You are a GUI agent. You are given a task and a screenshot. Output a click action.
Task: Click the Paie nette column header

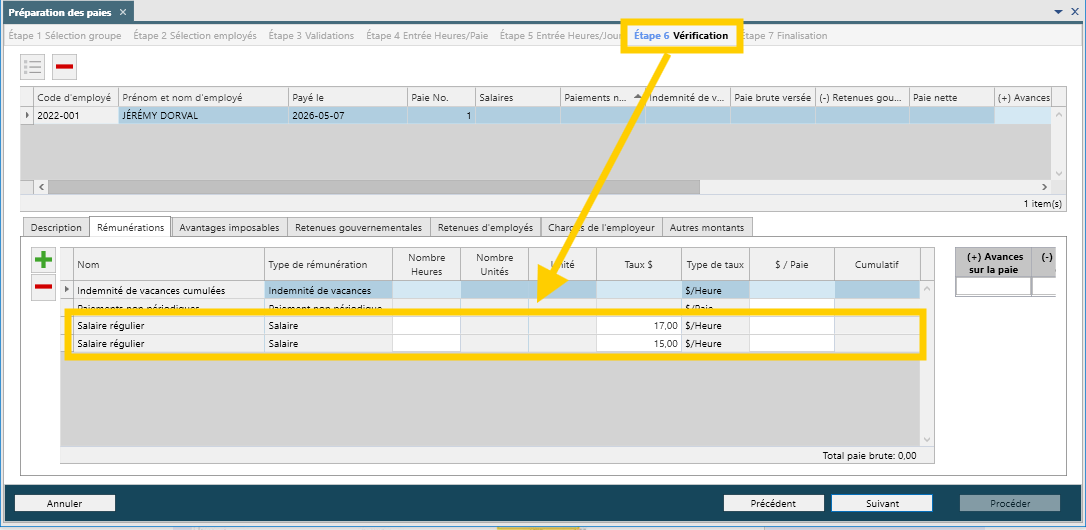(x=952, y=98)
